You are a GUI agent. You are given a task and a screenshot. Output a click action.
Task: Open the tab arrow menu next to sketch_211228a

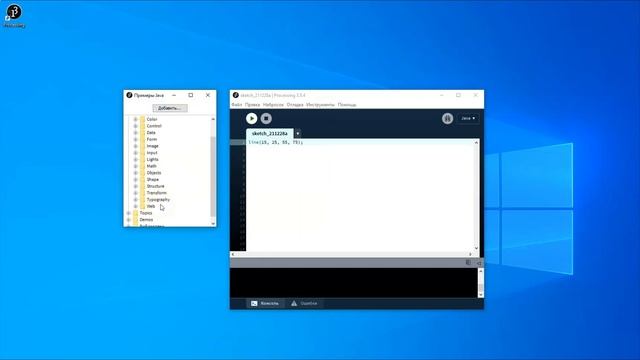click(x=298, y=133)
